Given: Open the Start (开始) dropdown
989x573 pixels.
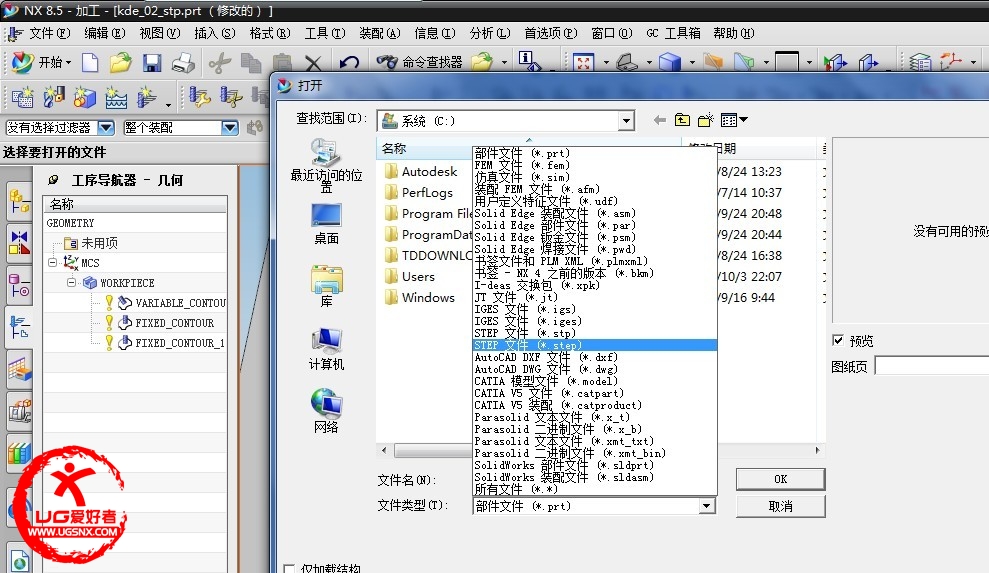Looking at the screenshot, I should tap(42, 62).
